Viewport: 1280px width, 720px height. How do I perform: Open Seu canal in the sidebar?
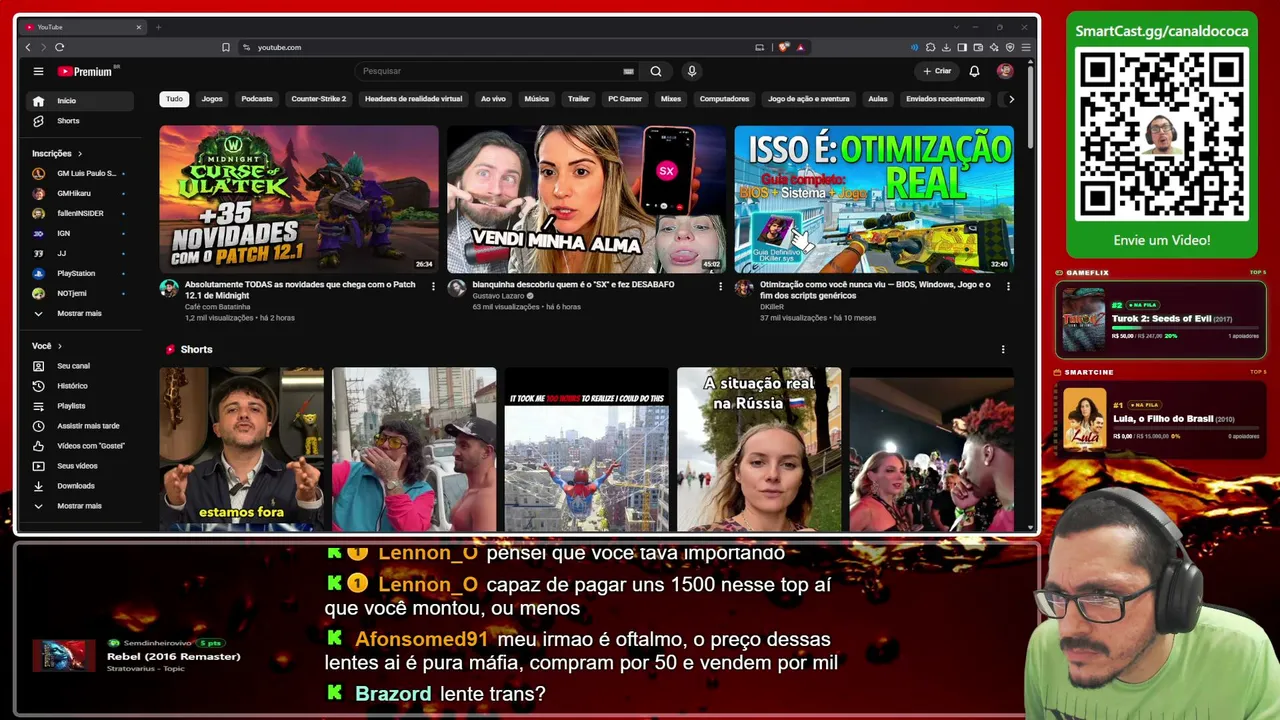tap(80, 366)
